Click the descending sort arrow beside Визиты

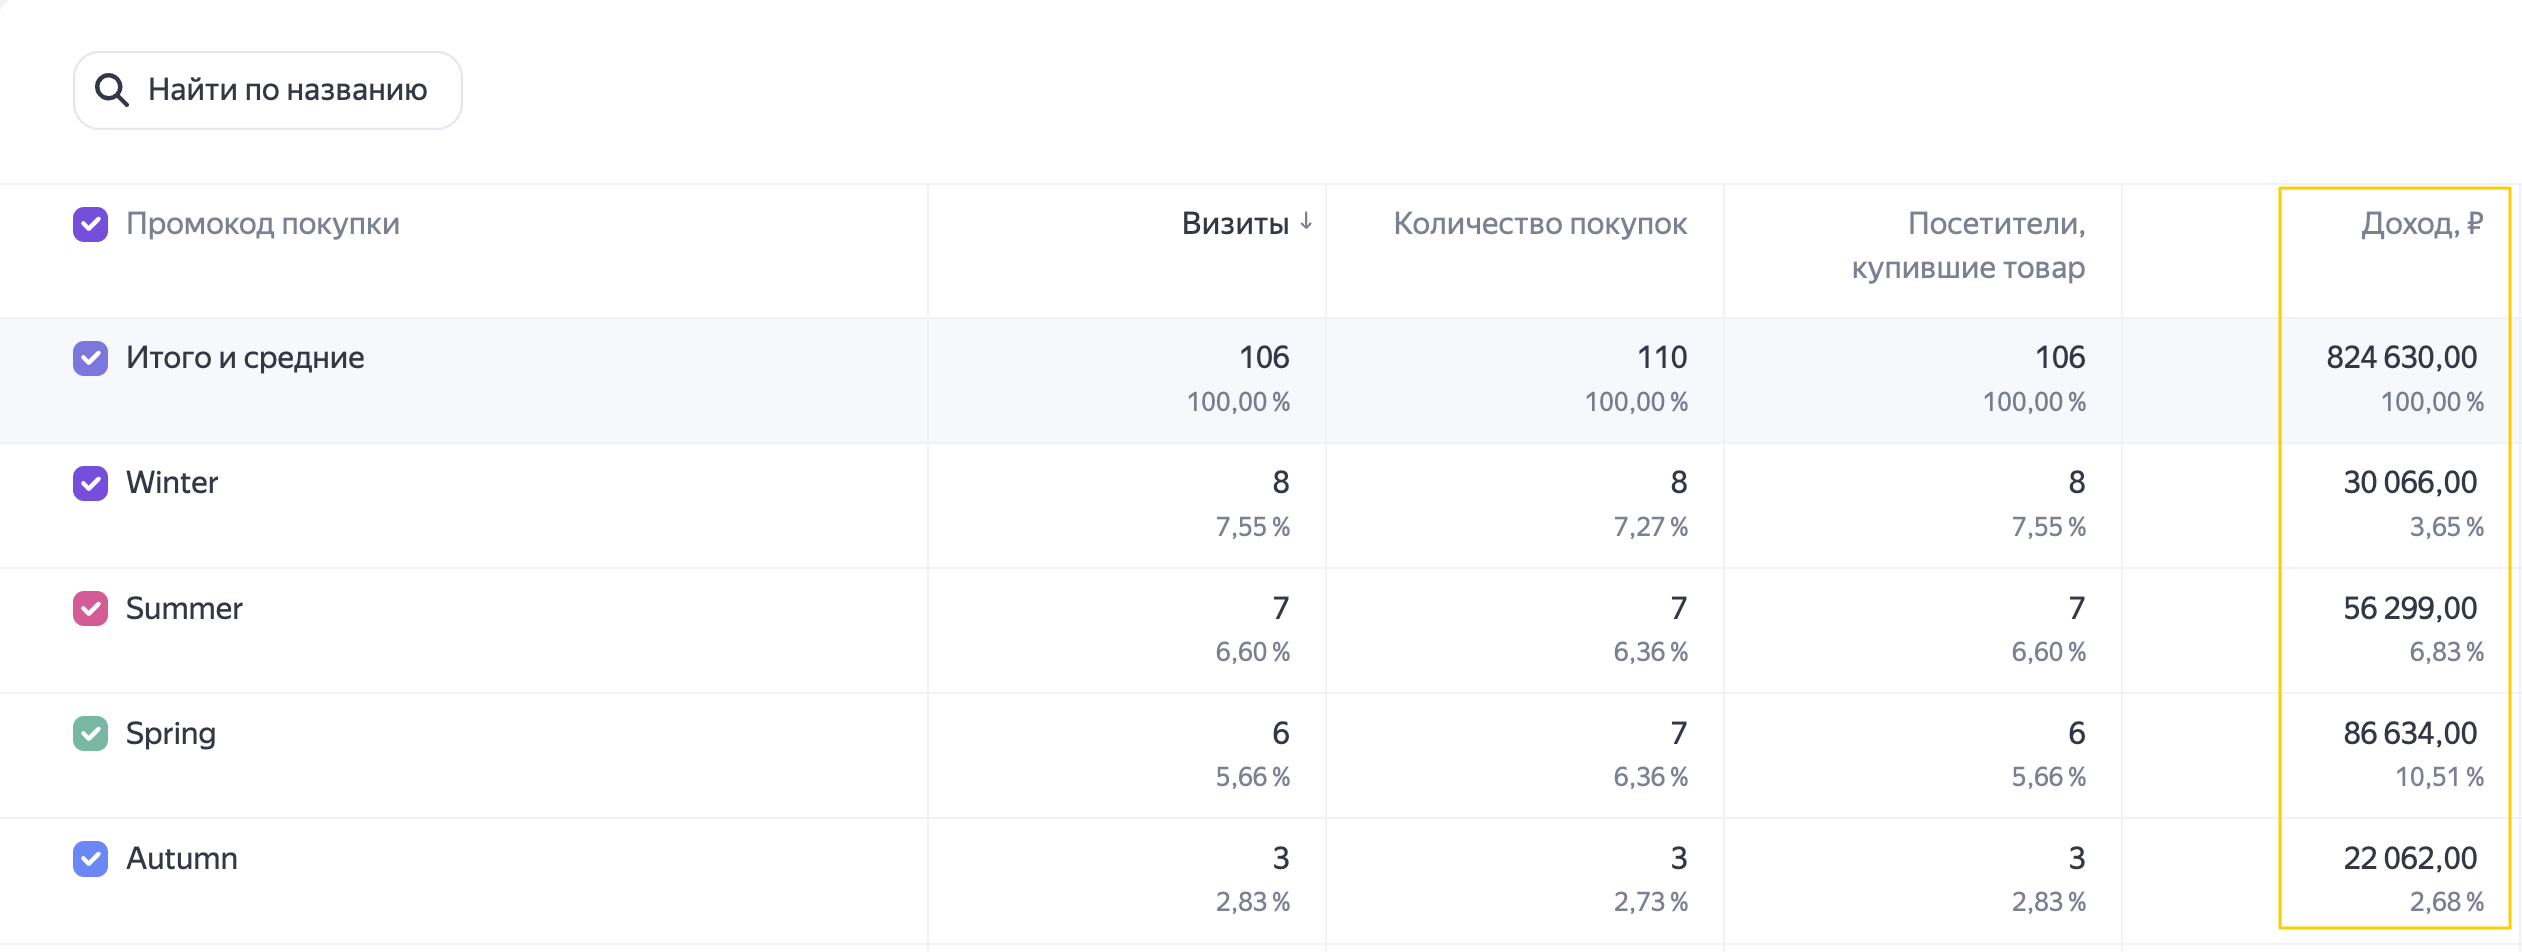pyautogui.click(x=1306, y=222)
